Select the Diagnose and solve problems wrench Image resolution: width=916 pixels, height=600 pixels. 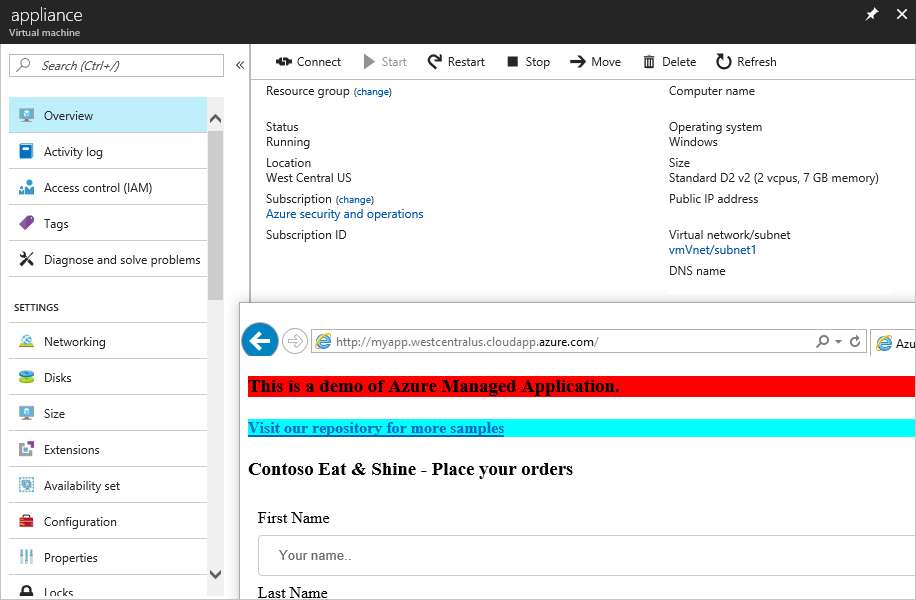click(27, 259)
